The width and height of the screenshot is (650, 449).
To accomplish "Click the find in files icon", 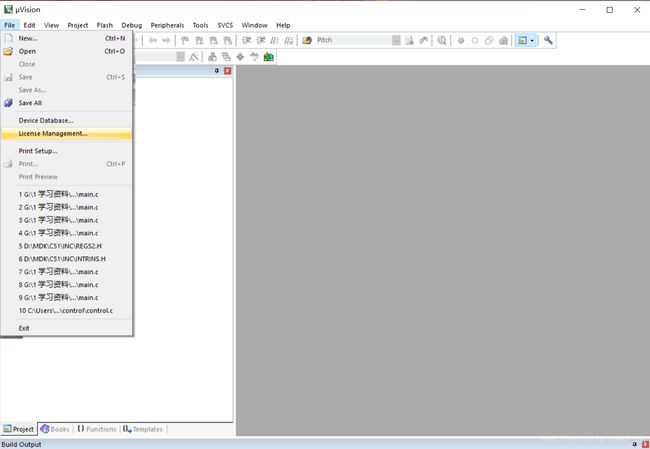I will click(307, 40).
